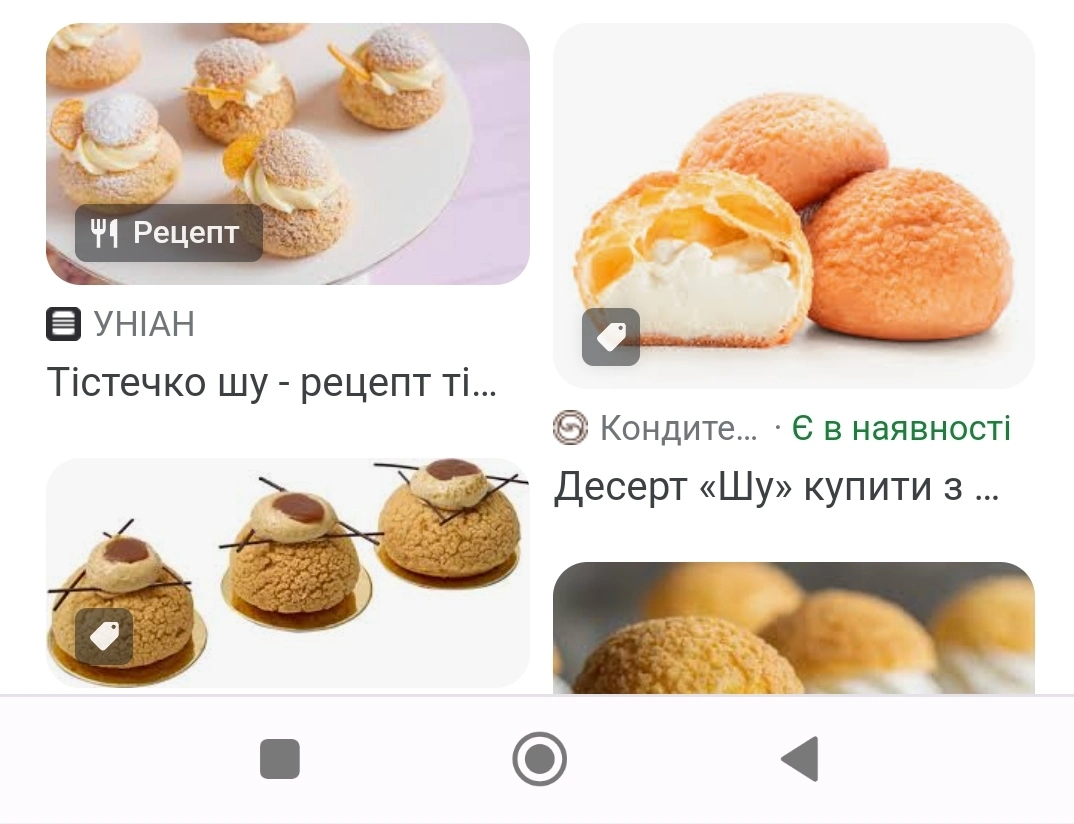Tap the fork and knife icon beside Рецепт
Screen dimensions: 1074x824
pos(105,233)
